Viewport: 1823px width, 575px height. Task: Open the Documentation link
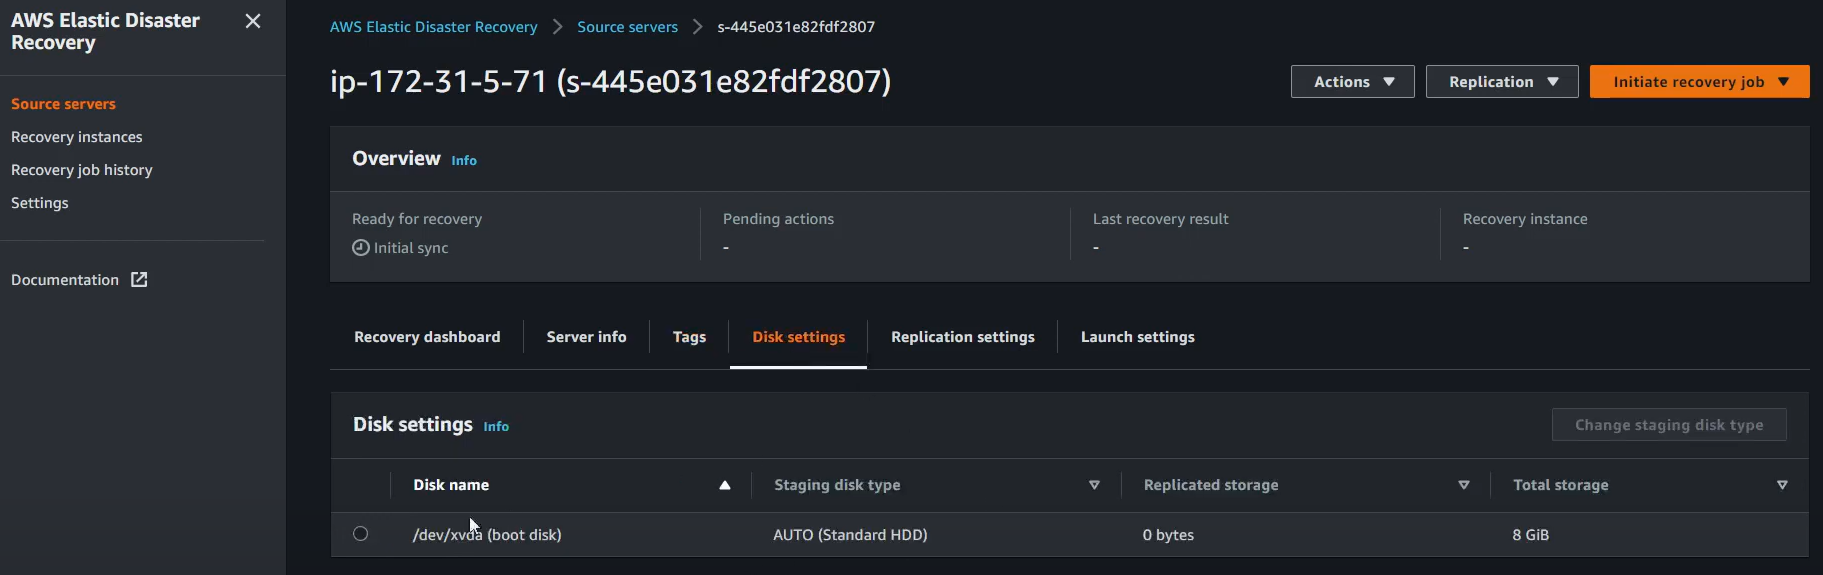click(x=65, y=280)
